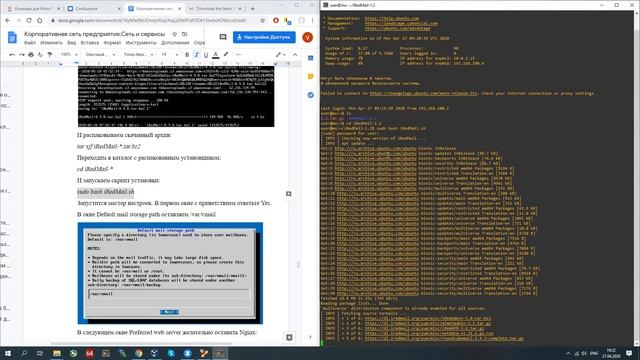Screen dimensions: 640x360
Task: Open the comment history icon
Action: coord(223,37)
